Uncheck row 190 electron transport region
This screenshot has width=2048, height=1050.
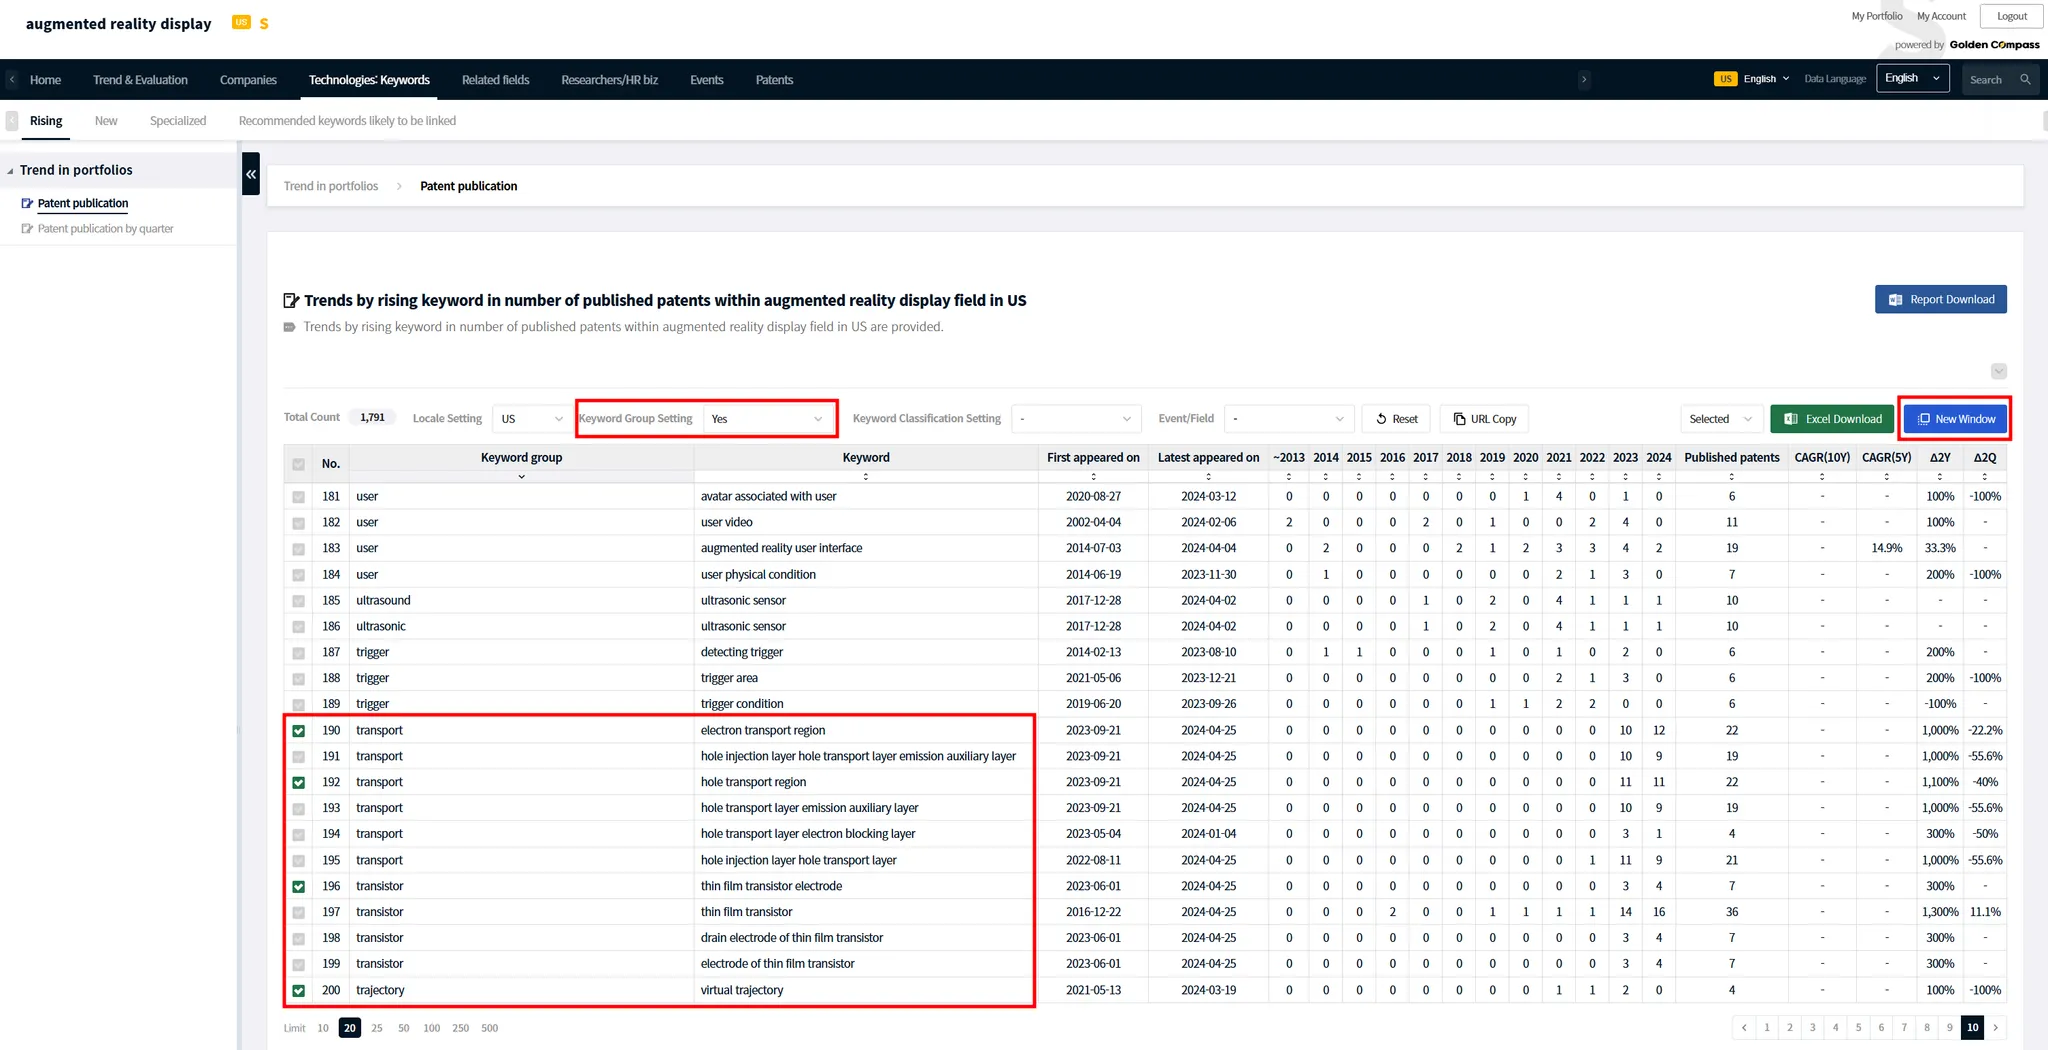299,731
